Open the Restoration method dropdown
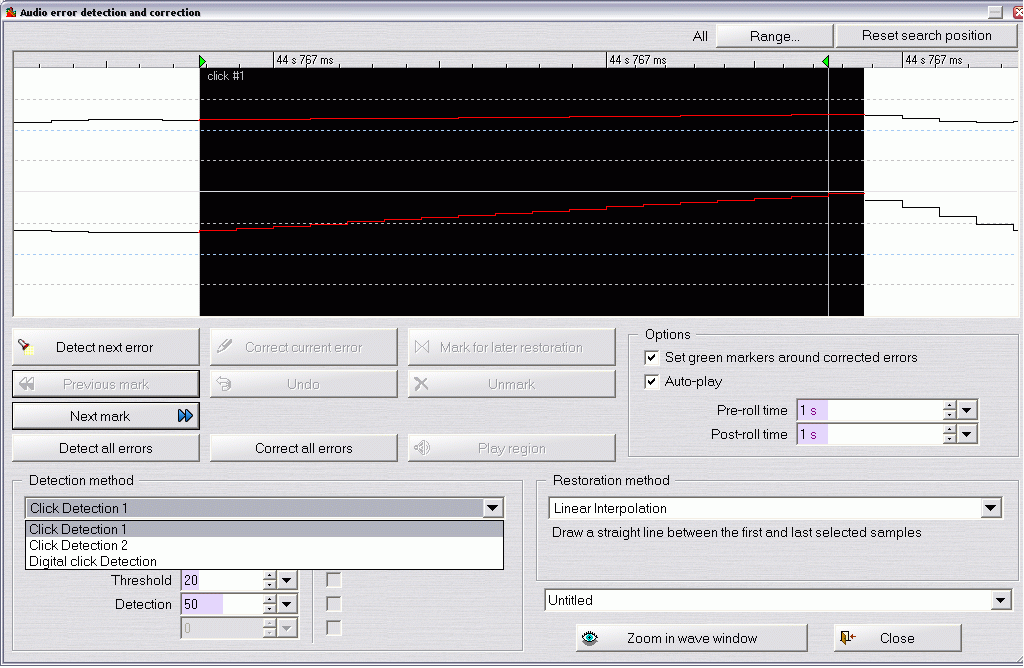 click(x=991, y=508)
